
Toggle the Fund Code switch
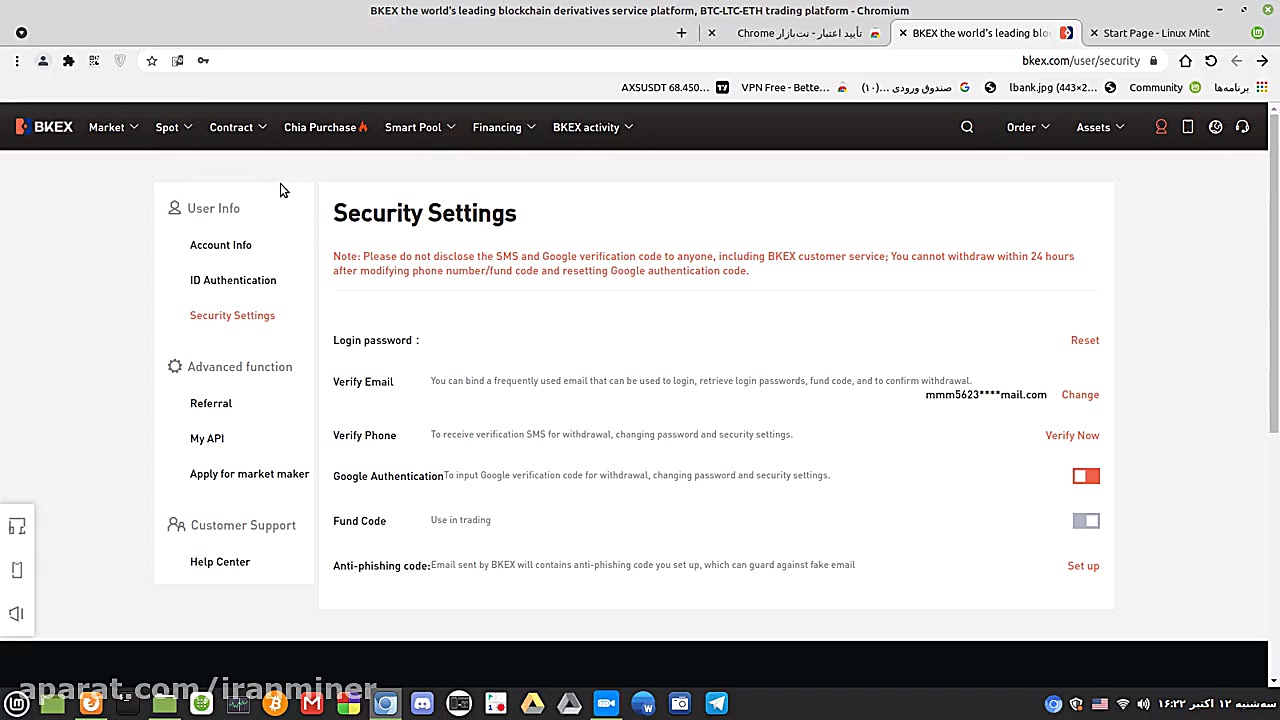point(1086,521)
